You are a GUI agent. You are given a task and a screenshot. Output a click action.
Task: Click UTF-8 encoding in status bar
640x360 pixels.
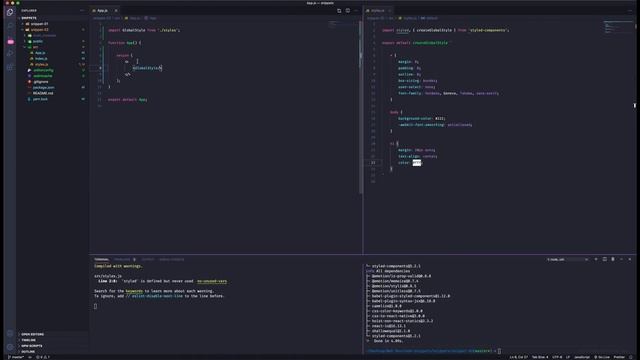557,357
